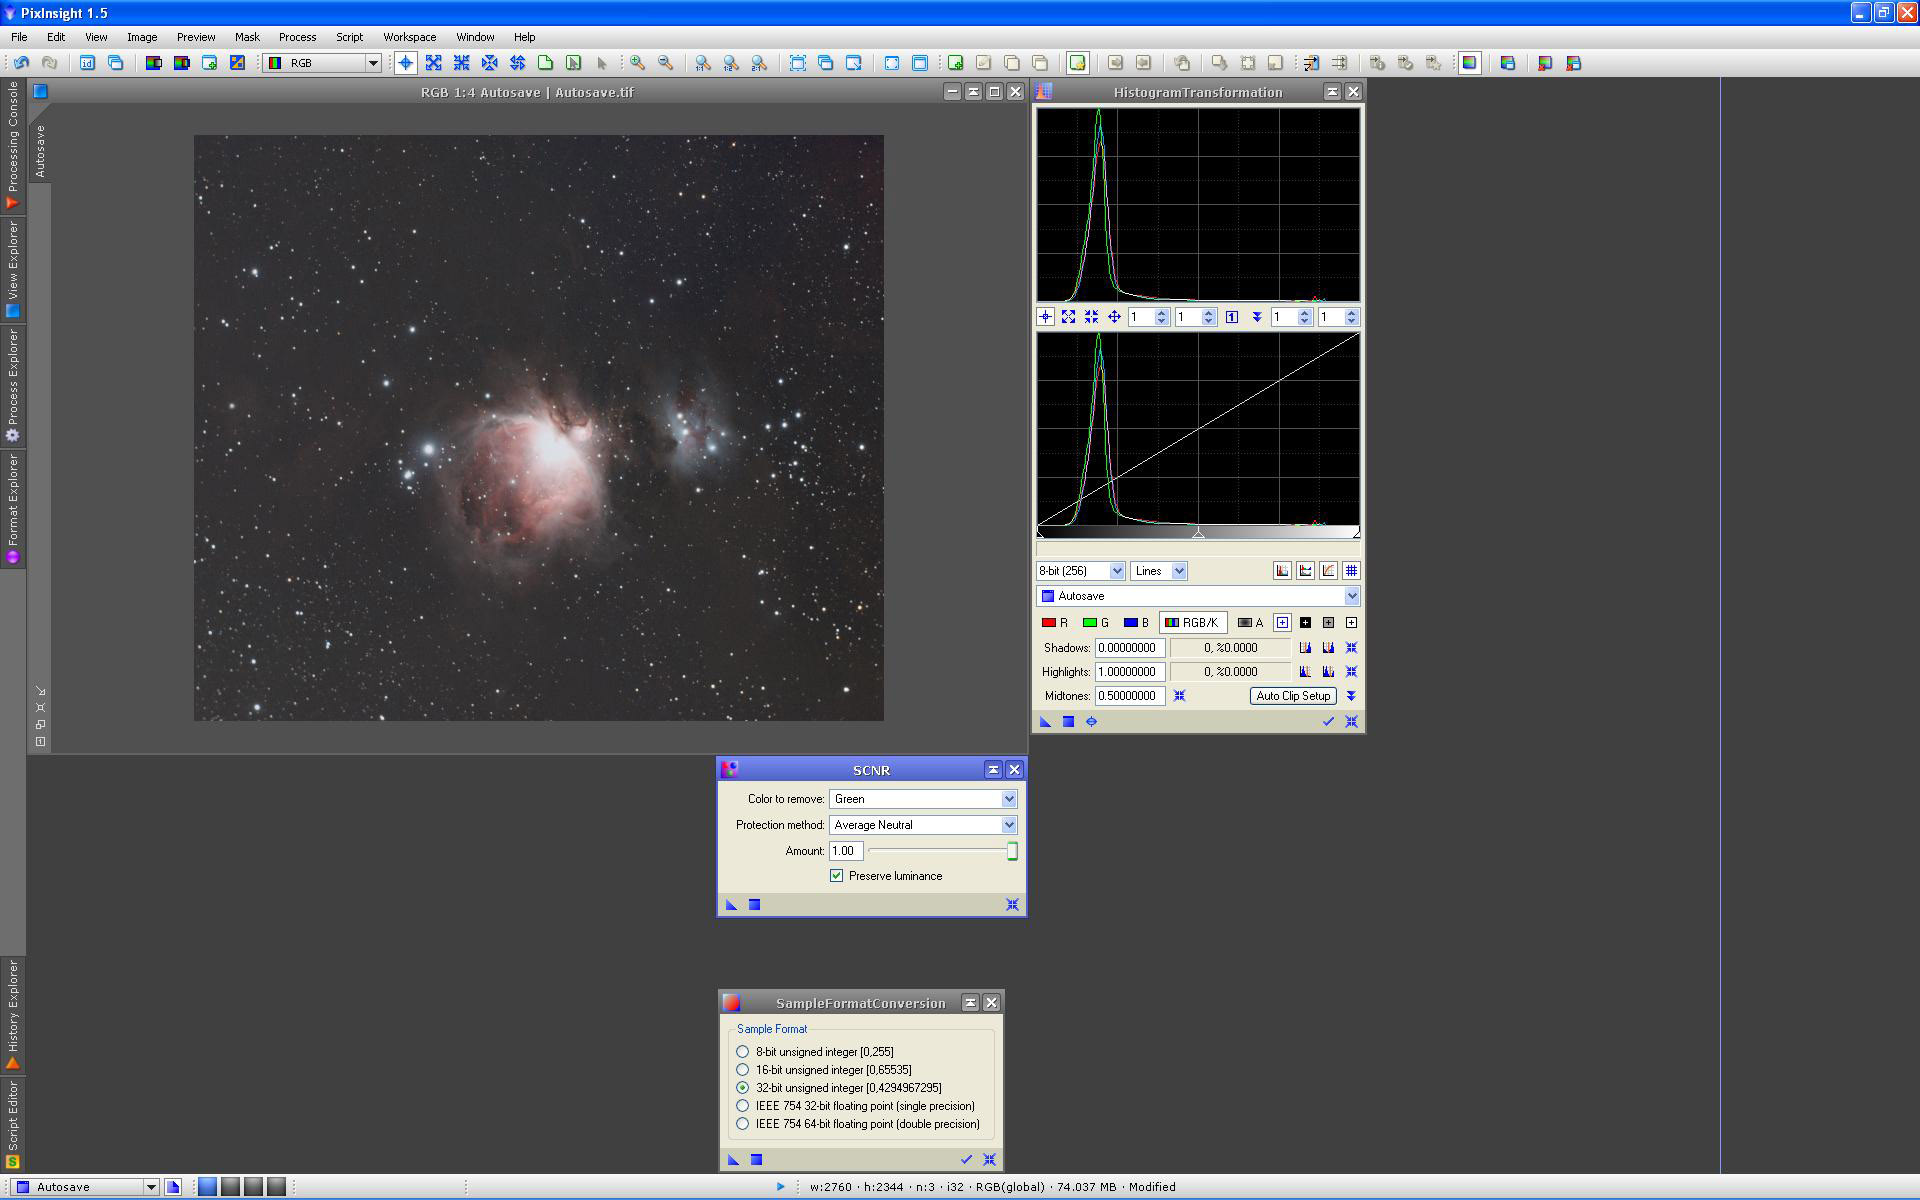Click the SCNR Amount value field
1920x1200 pixels.
(x=846, y=851)
